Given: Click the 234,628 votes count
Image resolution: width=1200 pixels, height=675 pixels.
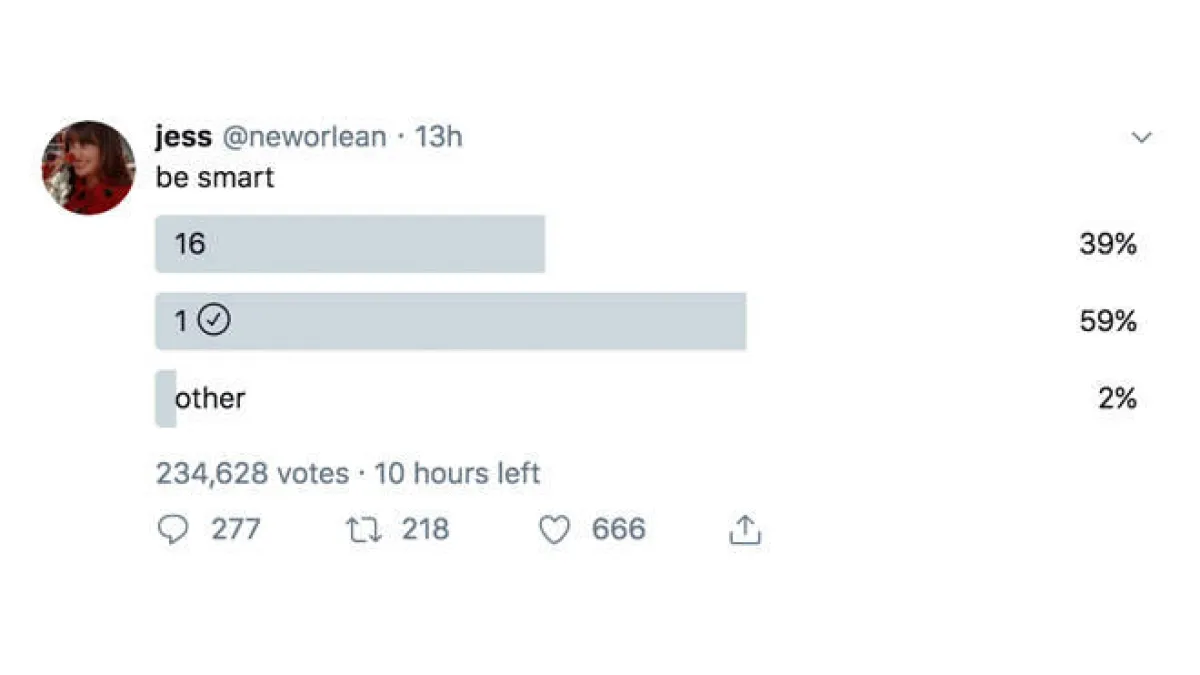Looking at the screenshot, I should point(252,473).
